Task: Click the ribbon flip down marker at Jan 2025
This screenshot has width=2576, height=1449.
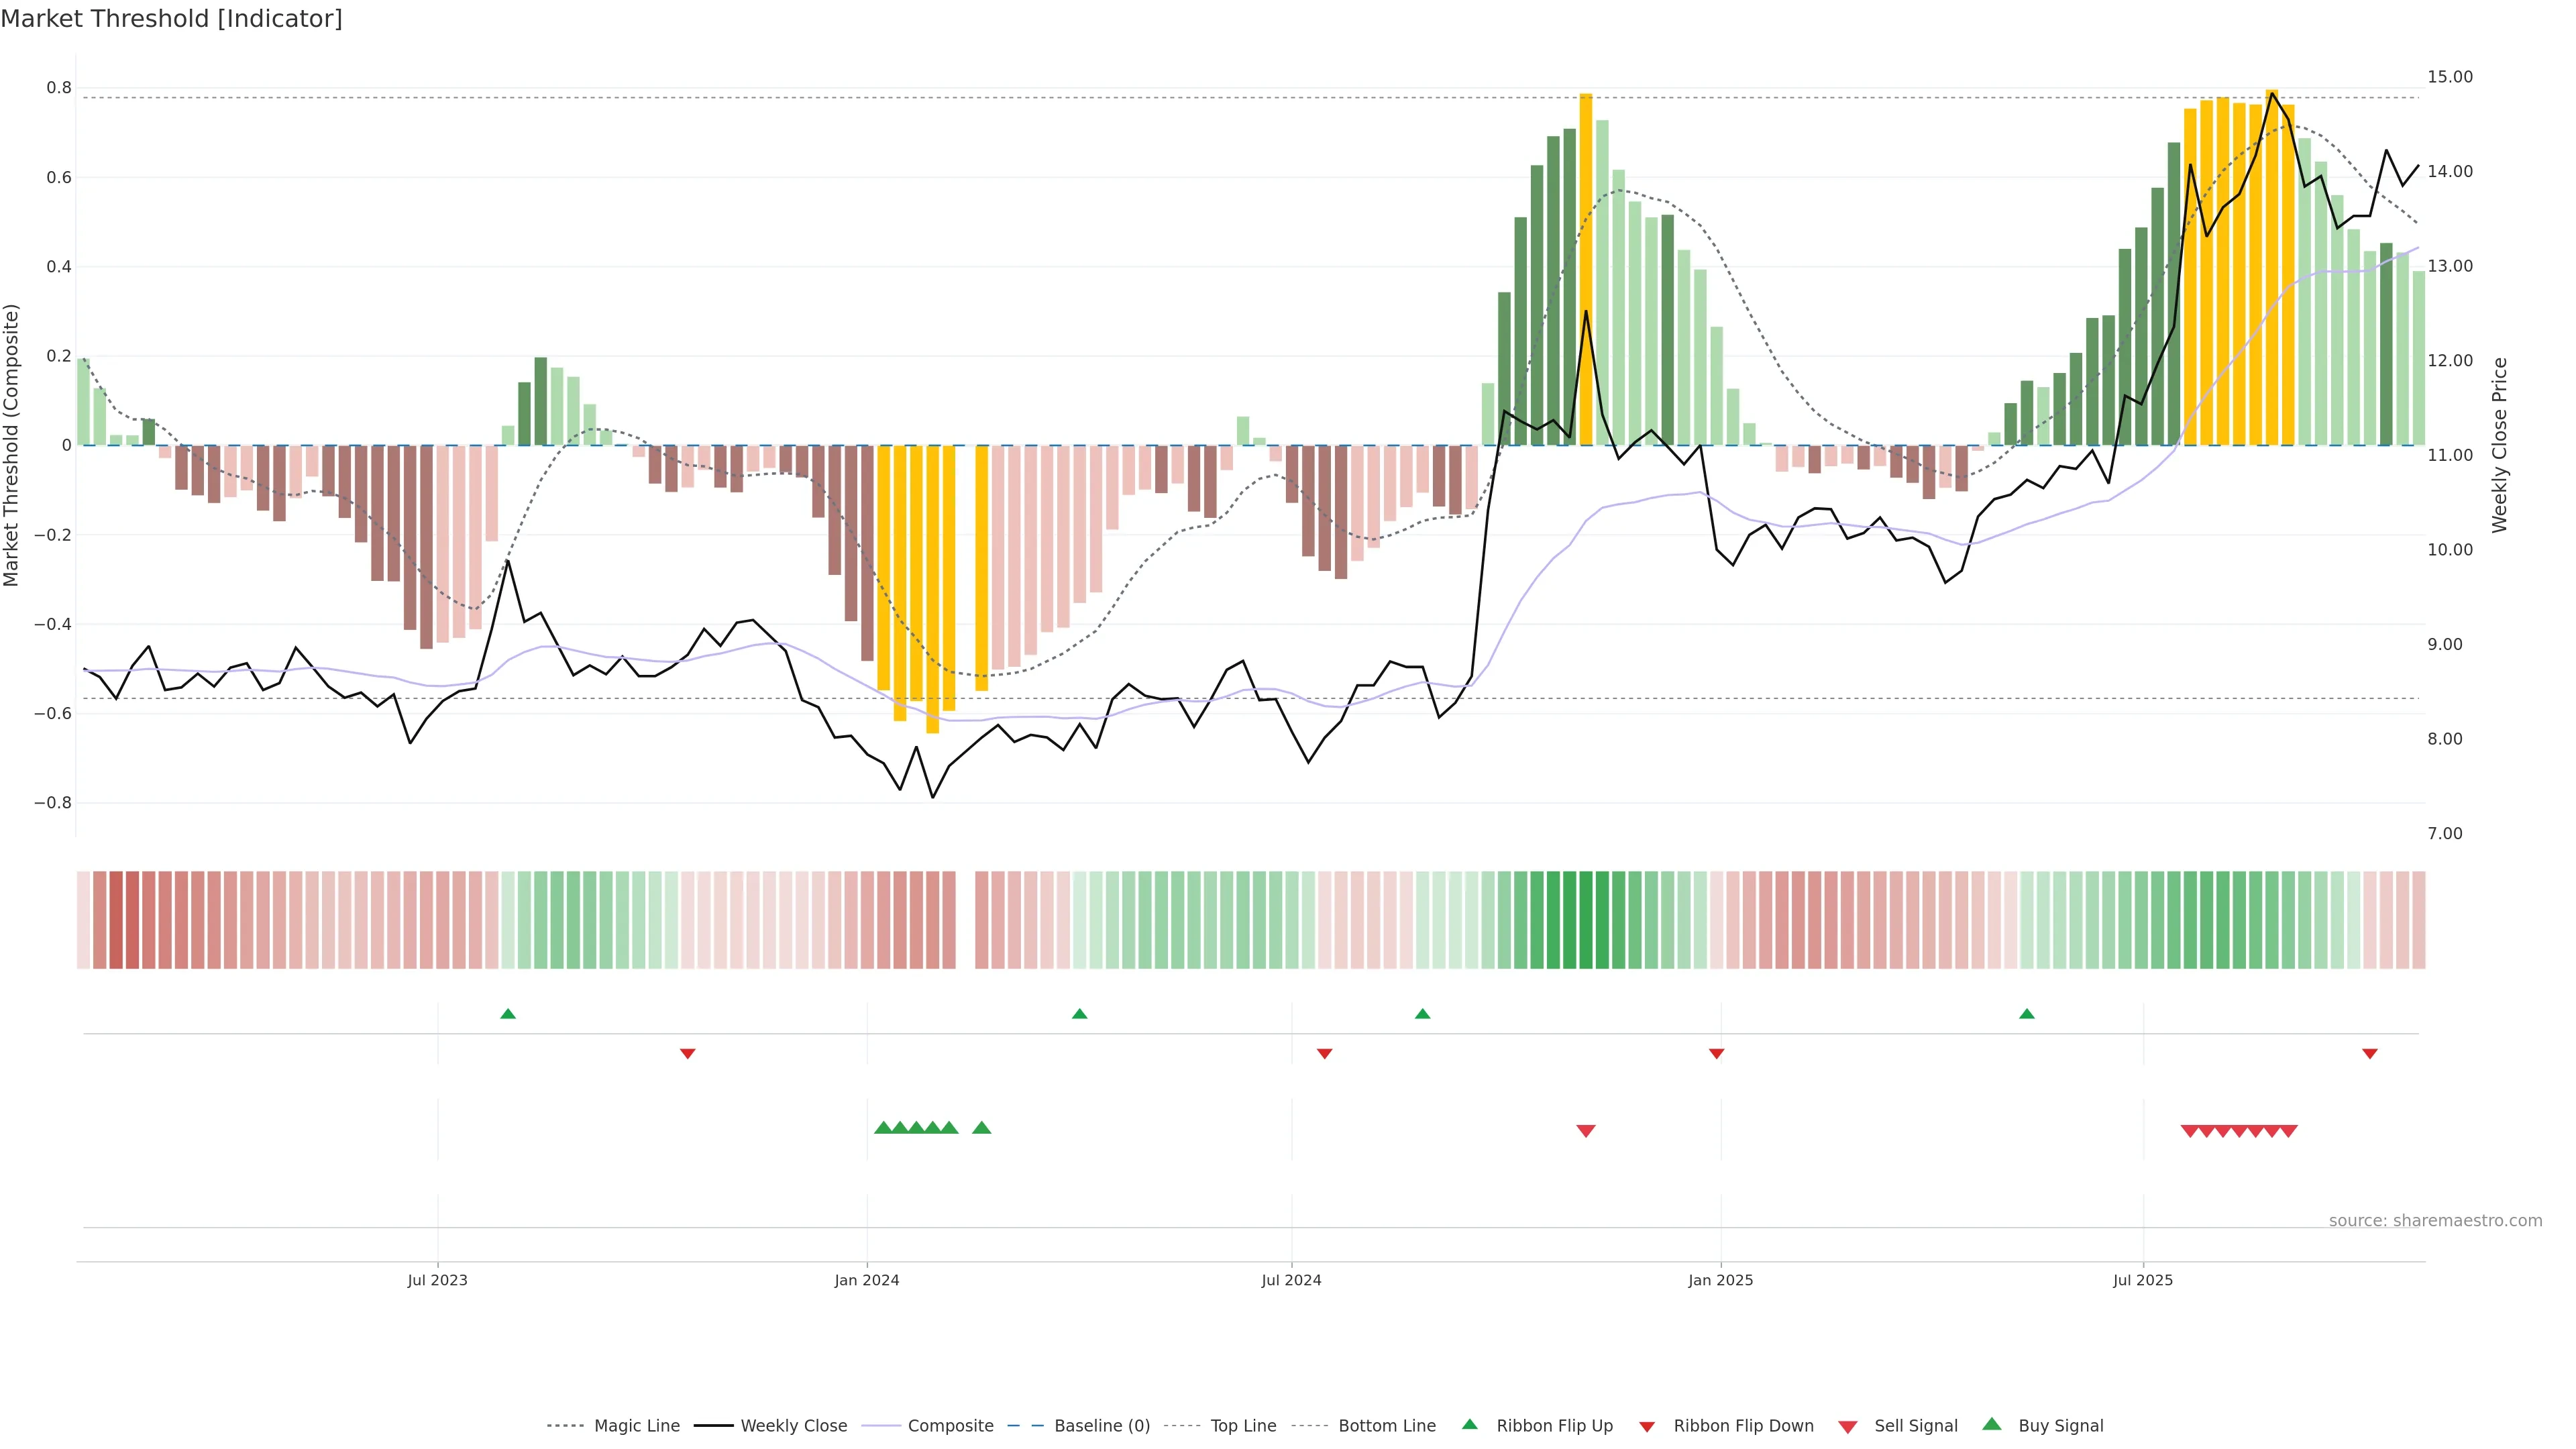Action: pos(1716,1053)
